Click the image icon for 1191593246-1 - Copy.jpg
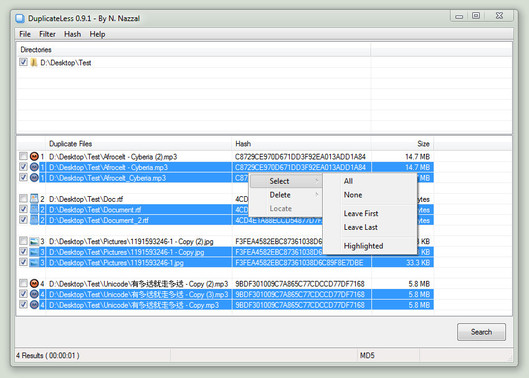Image resolution: width=529 pixels, height=378 pixels. click(34, 252)
